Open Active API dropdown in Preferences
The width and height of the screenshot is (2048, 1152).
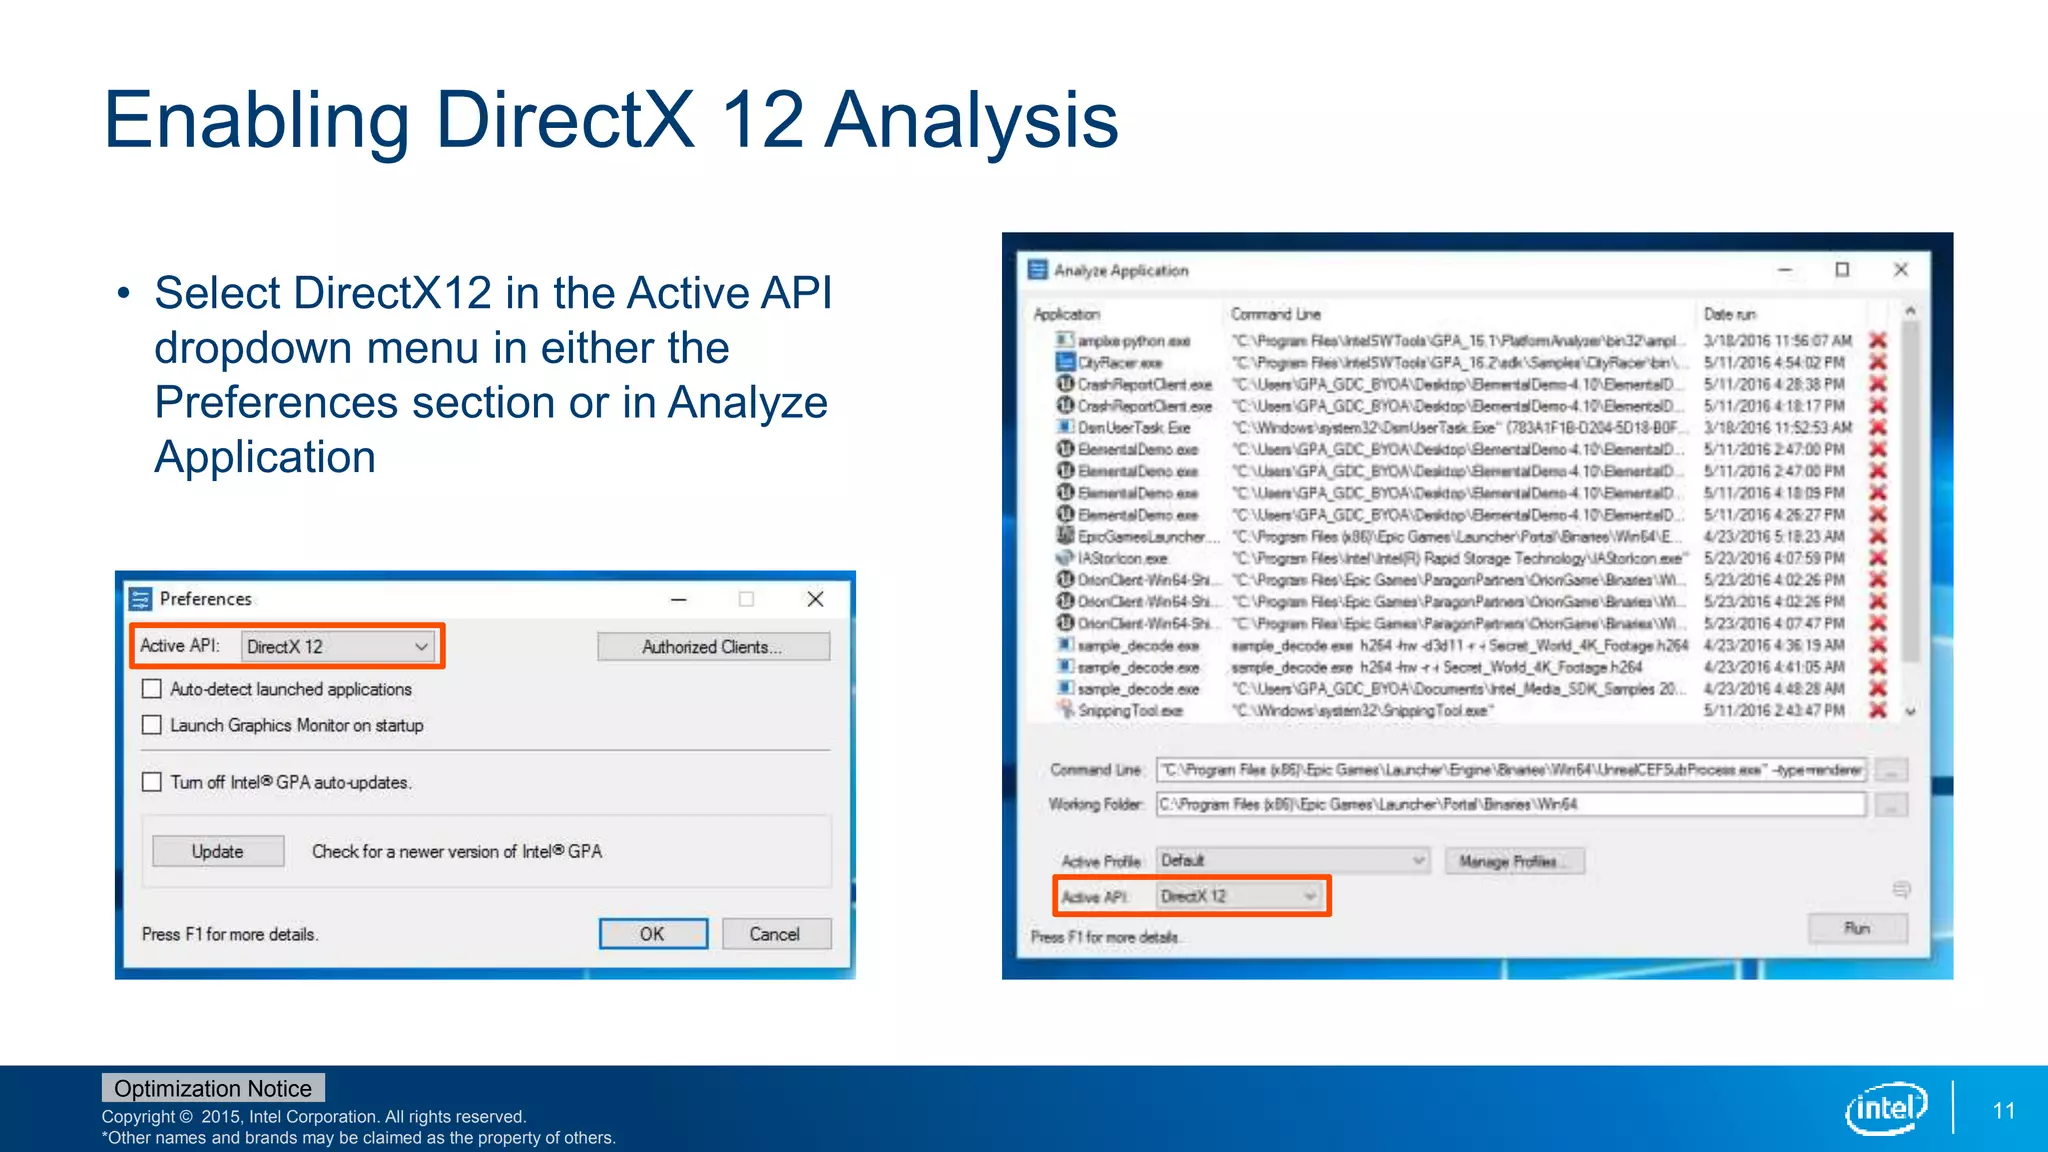click(x=338, y=647)
